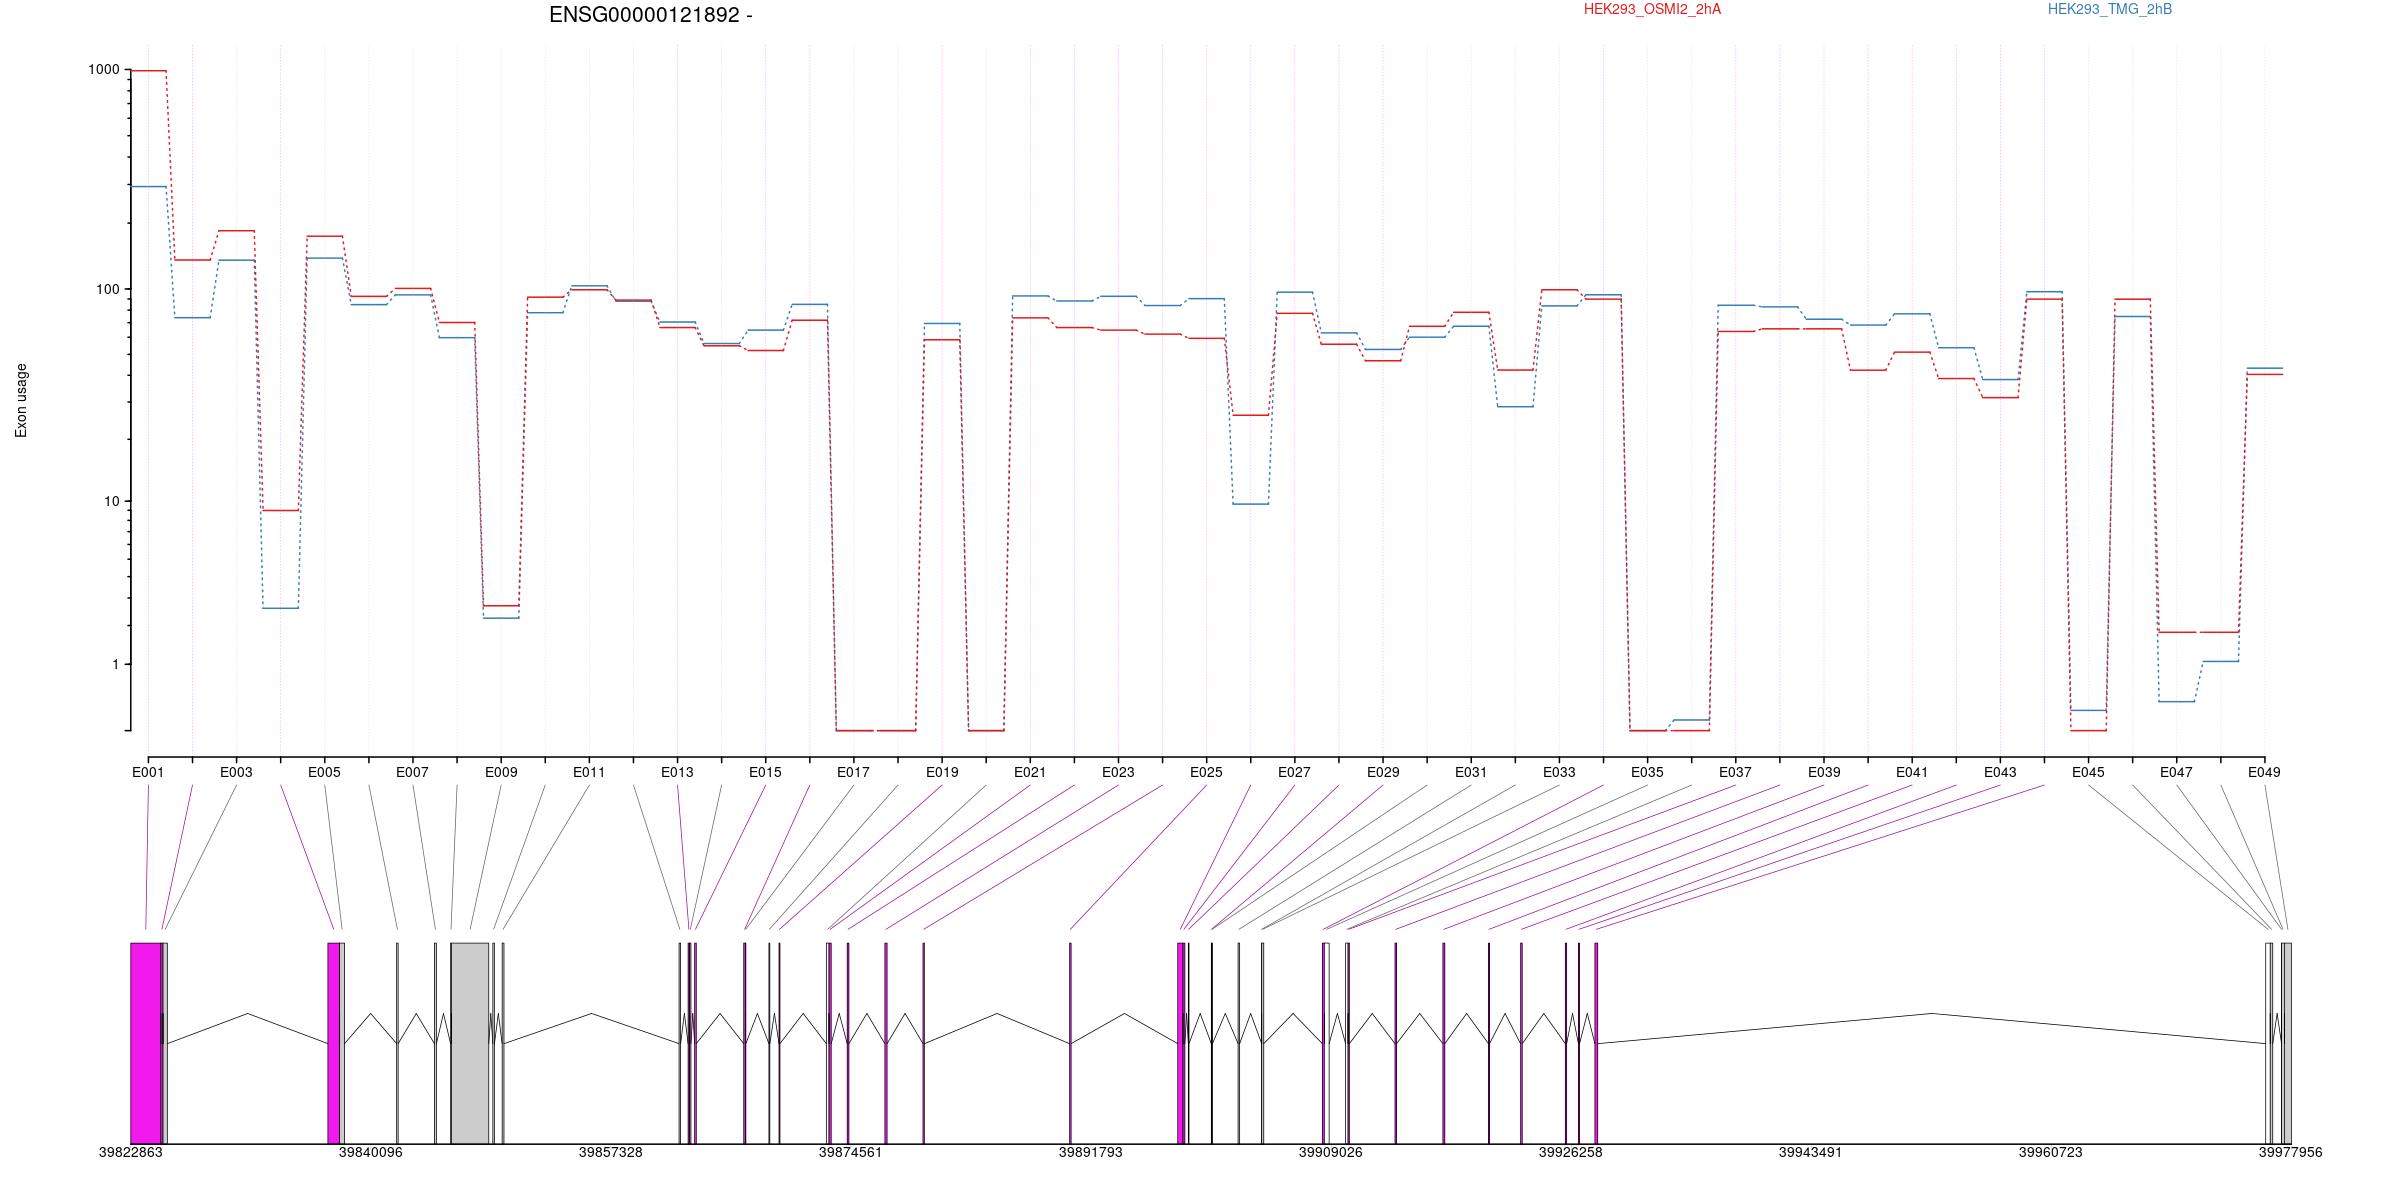The width and height of the screenshot is (2400, 1200).
Task: Click exon label E043
Action: [x=2000, y=772]
